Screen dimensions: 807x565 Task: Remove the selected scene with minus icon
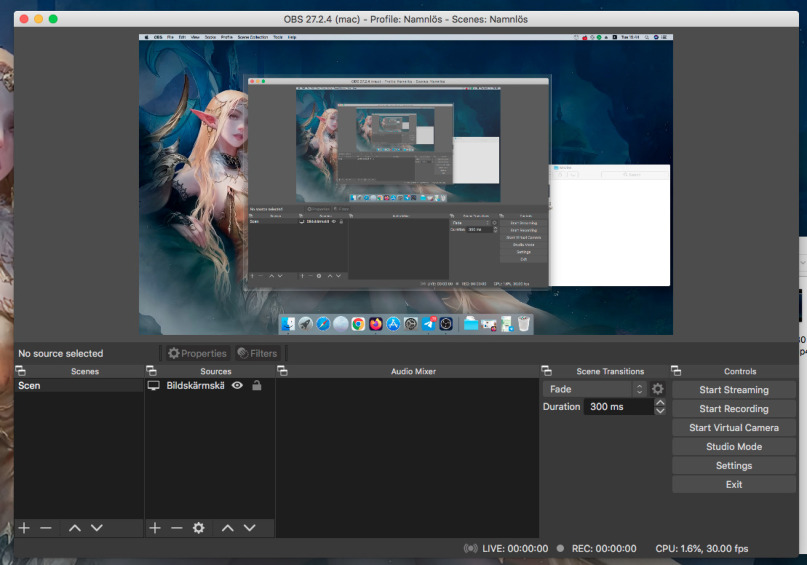(x=46, y=528)
